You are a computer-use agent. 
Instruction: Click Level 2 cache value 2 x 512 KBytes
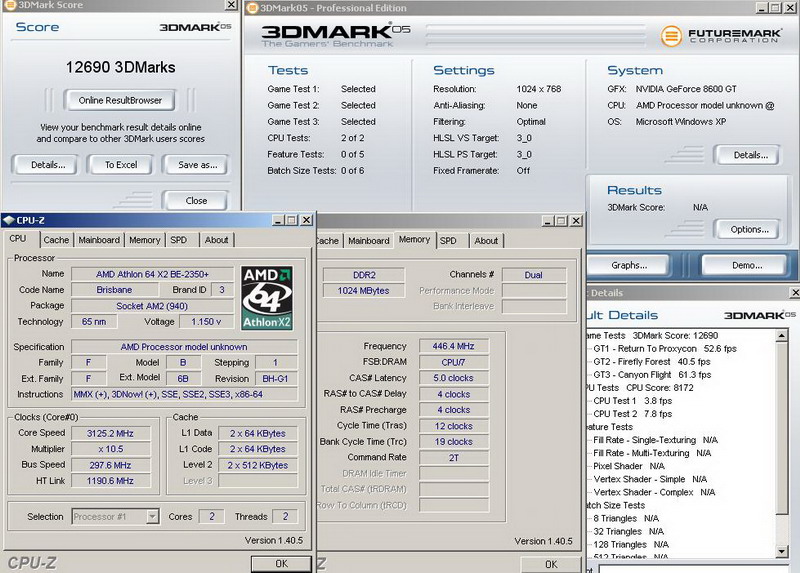coord(258,465)
